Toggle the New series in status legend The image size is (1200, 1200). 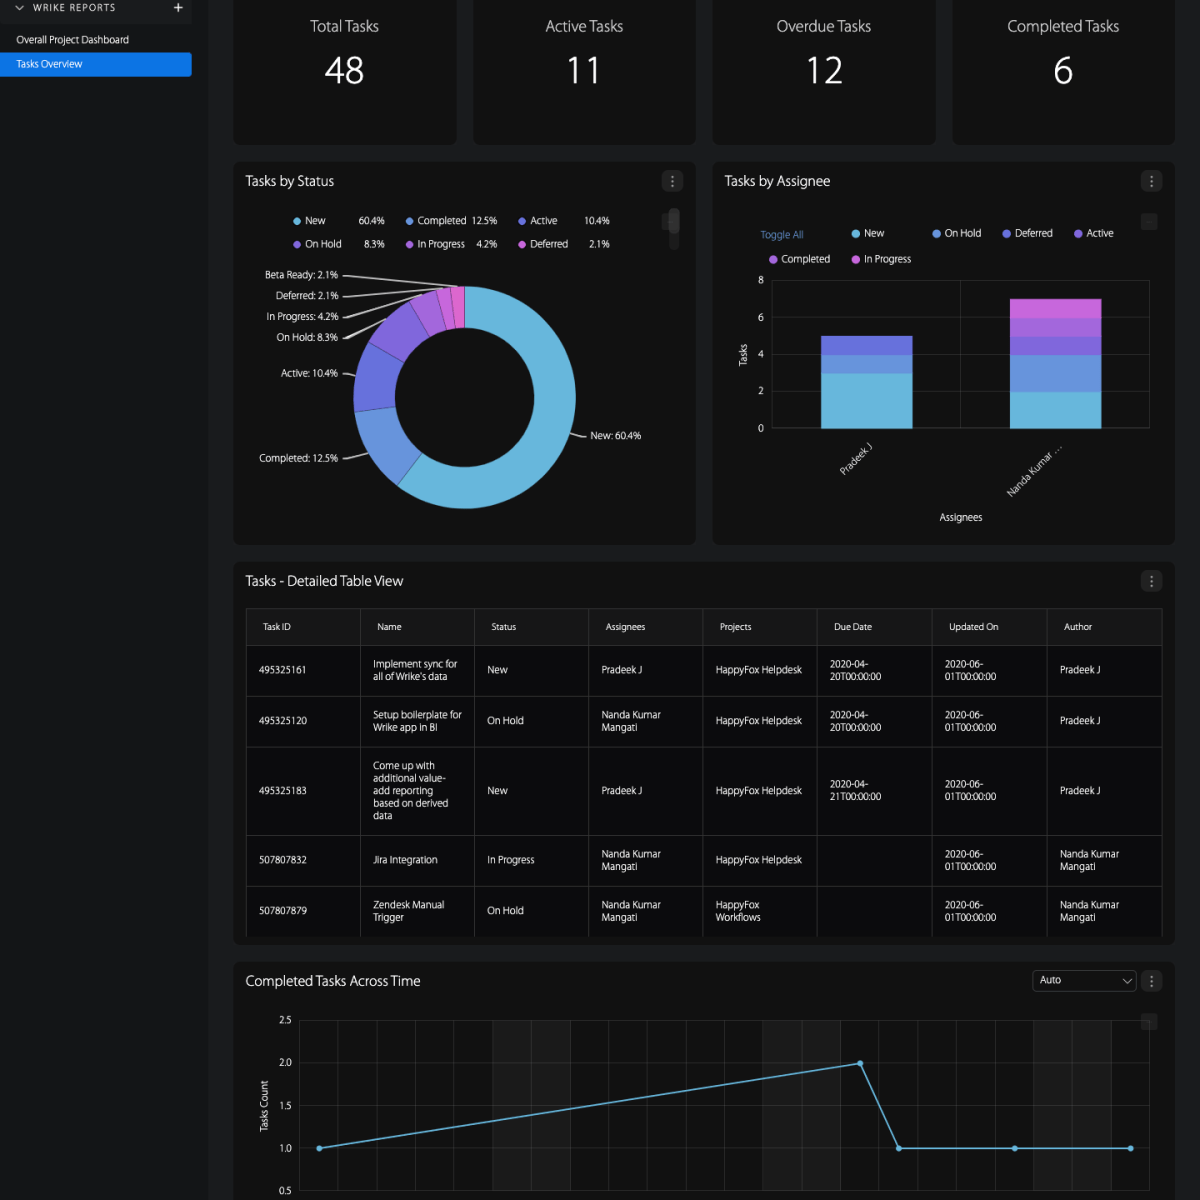(309, 221)
